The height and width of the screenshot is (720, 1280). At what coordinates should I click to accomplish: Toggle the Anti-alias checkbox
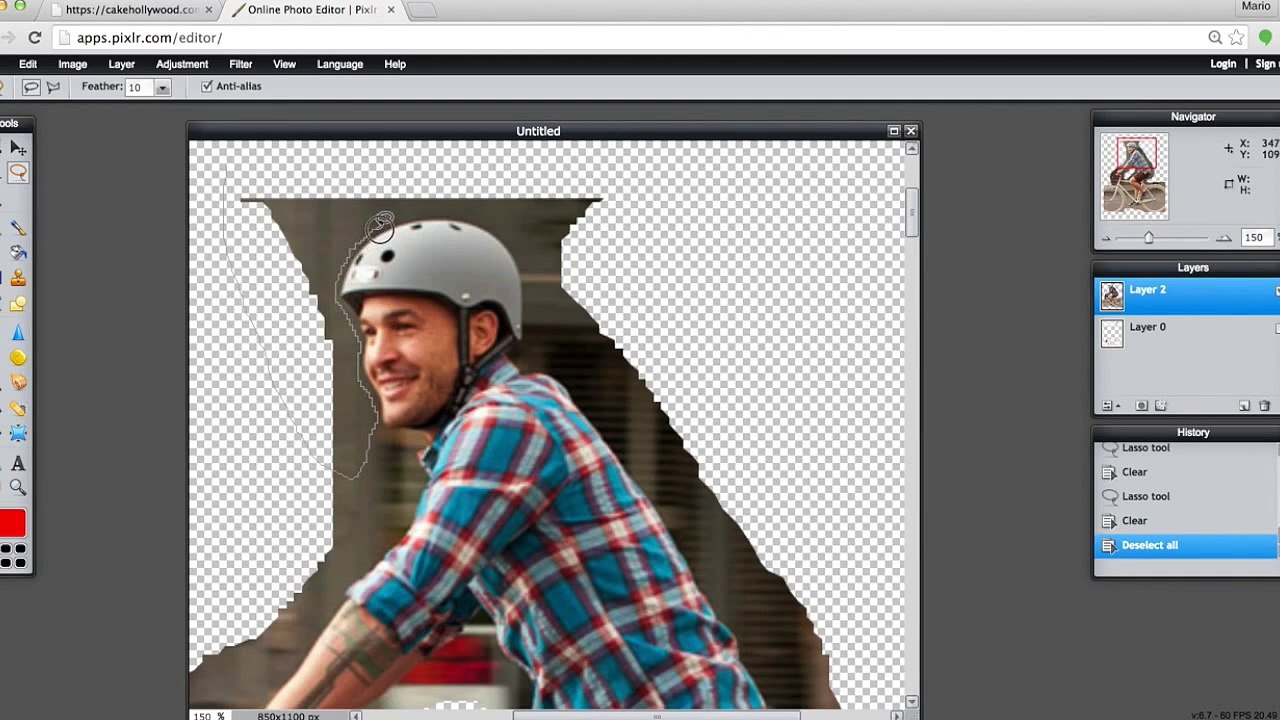[207, 87]
